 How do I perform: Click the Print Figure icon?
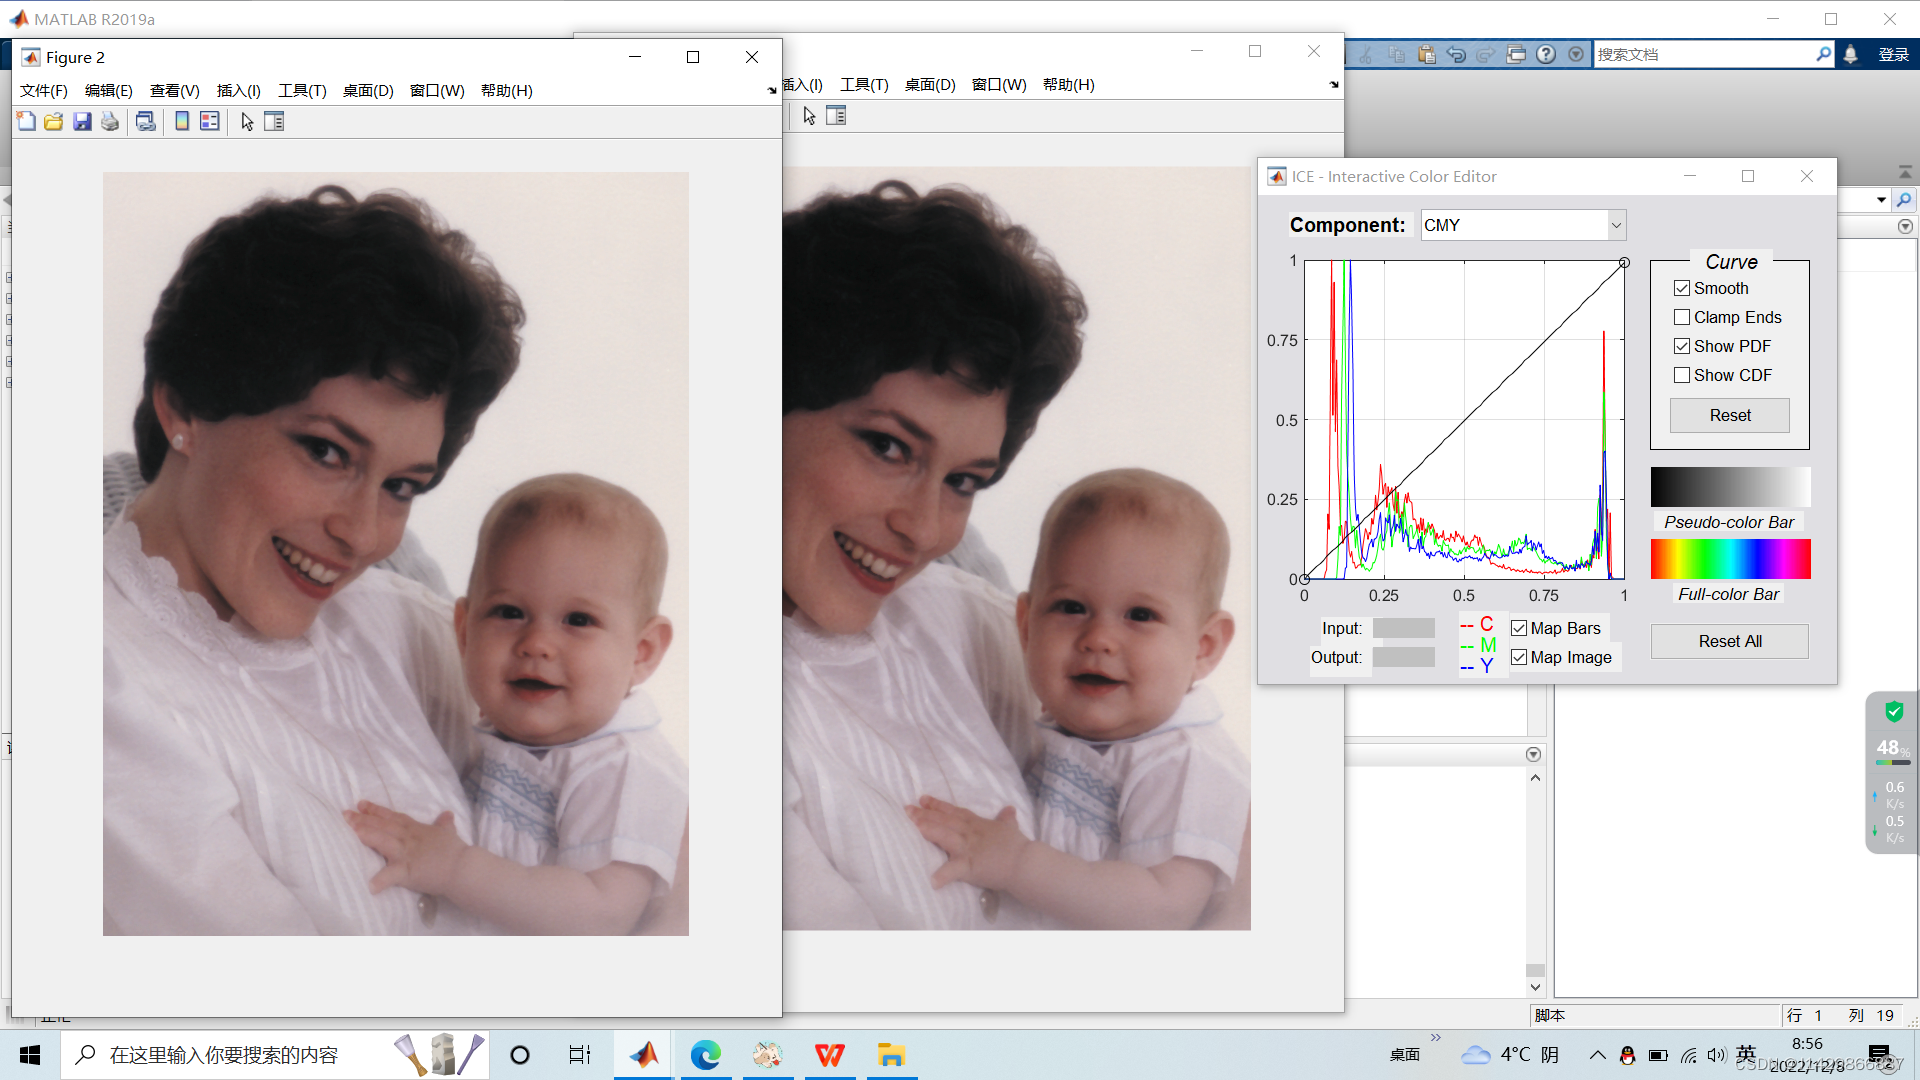tap(110, 122)
